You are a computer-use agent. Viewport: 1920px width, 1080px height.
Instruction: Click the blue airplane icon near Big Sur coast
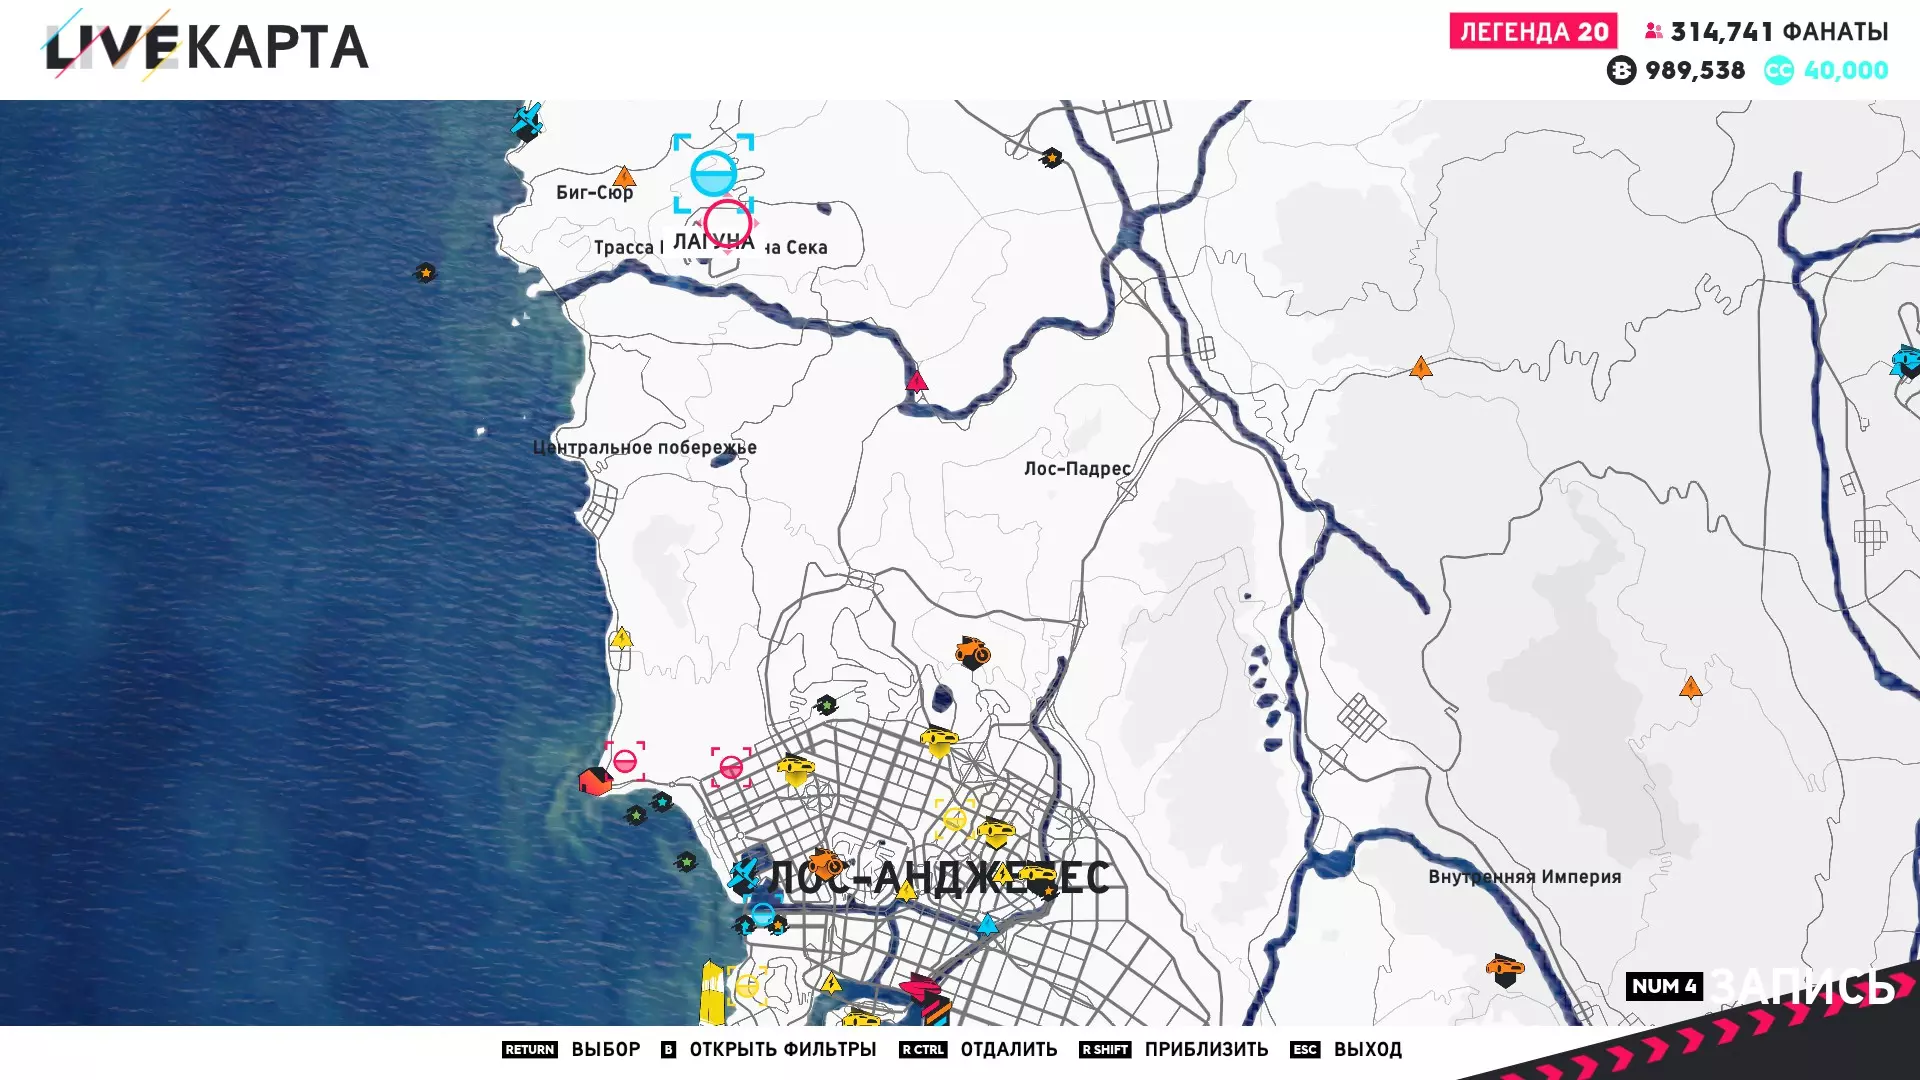[x=527, y=120]
